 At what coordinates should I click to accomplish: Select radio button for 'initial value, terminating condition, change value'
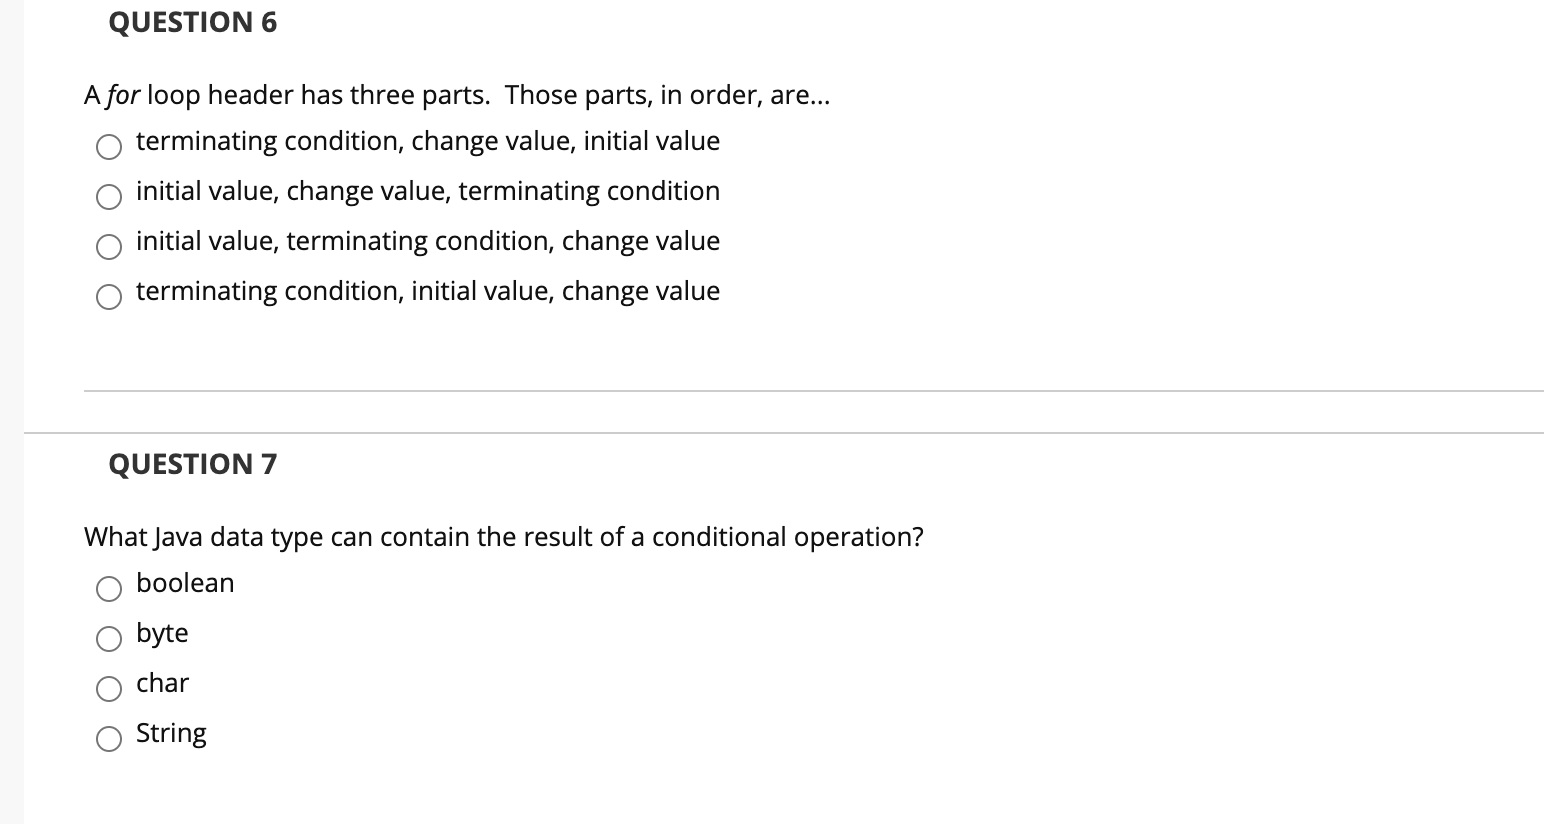tap(108, 246)
